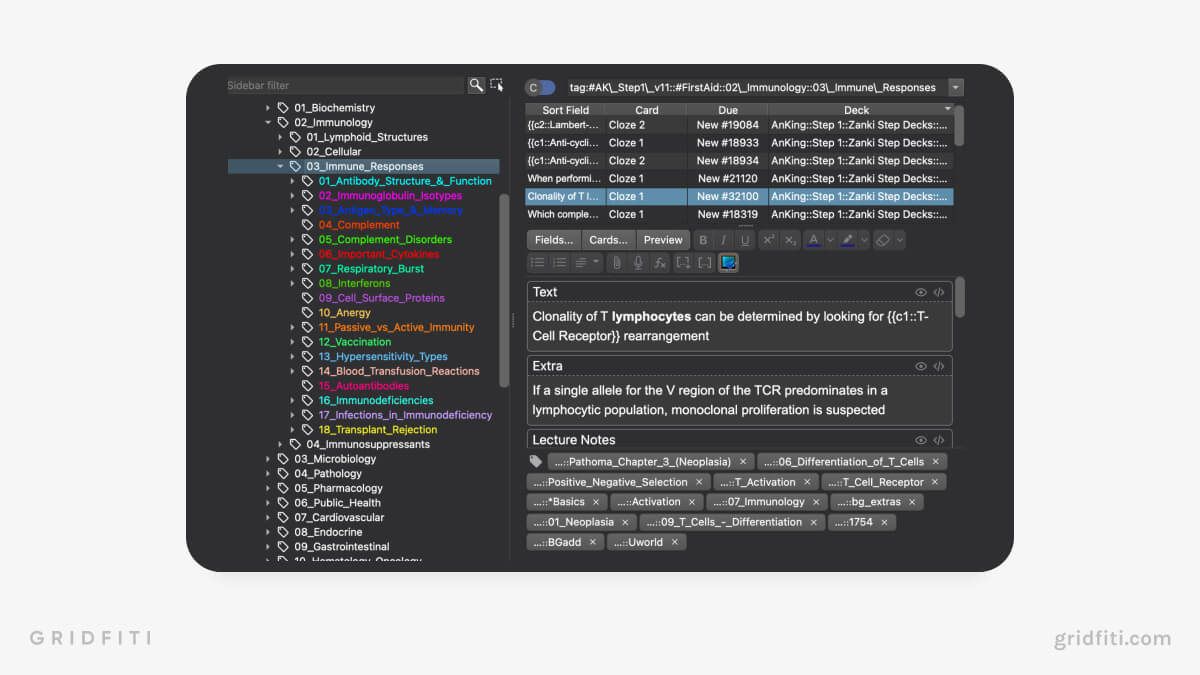Insert an ordered numbered list
Image resolution: width=1200 pixels, height=675 pixels.
pos(559,263)
